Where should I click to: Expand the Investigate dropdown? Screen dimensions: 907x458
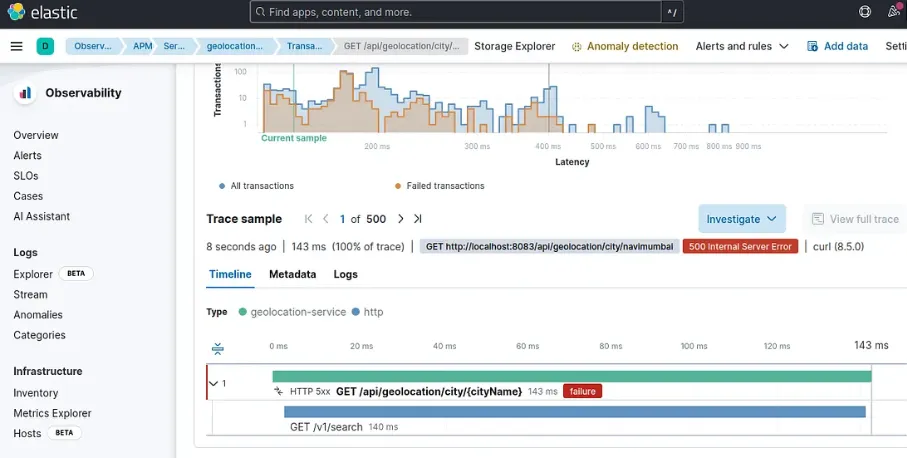click(742, 219)
